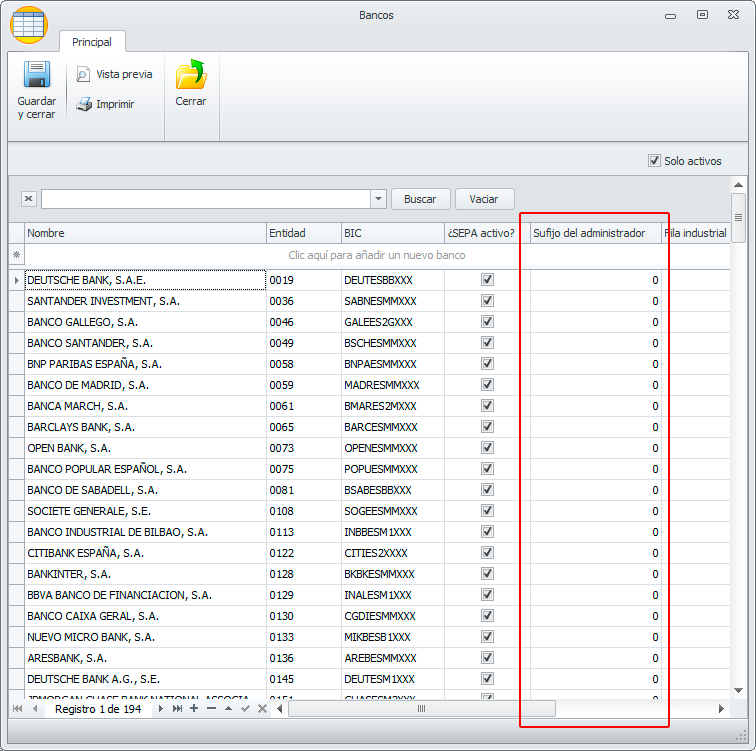Uncheck SEPA activo for DEUTSCHE BANK, S.A.E.
This screenshot has height=751, width=756.
(487, 280)
